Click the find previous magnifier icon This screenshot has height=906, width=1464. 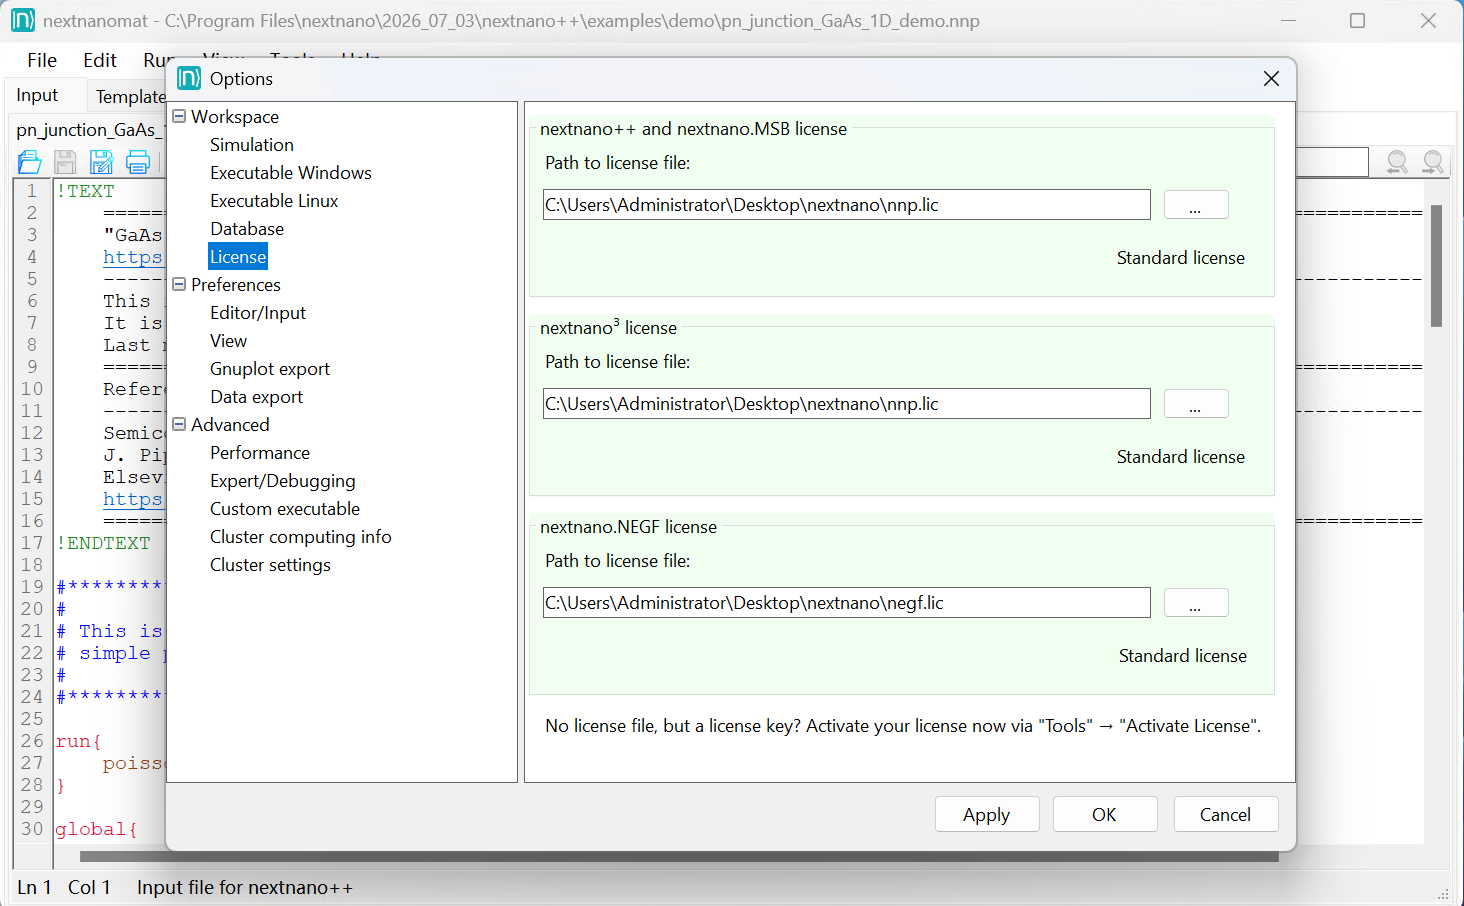[1397, 162]
